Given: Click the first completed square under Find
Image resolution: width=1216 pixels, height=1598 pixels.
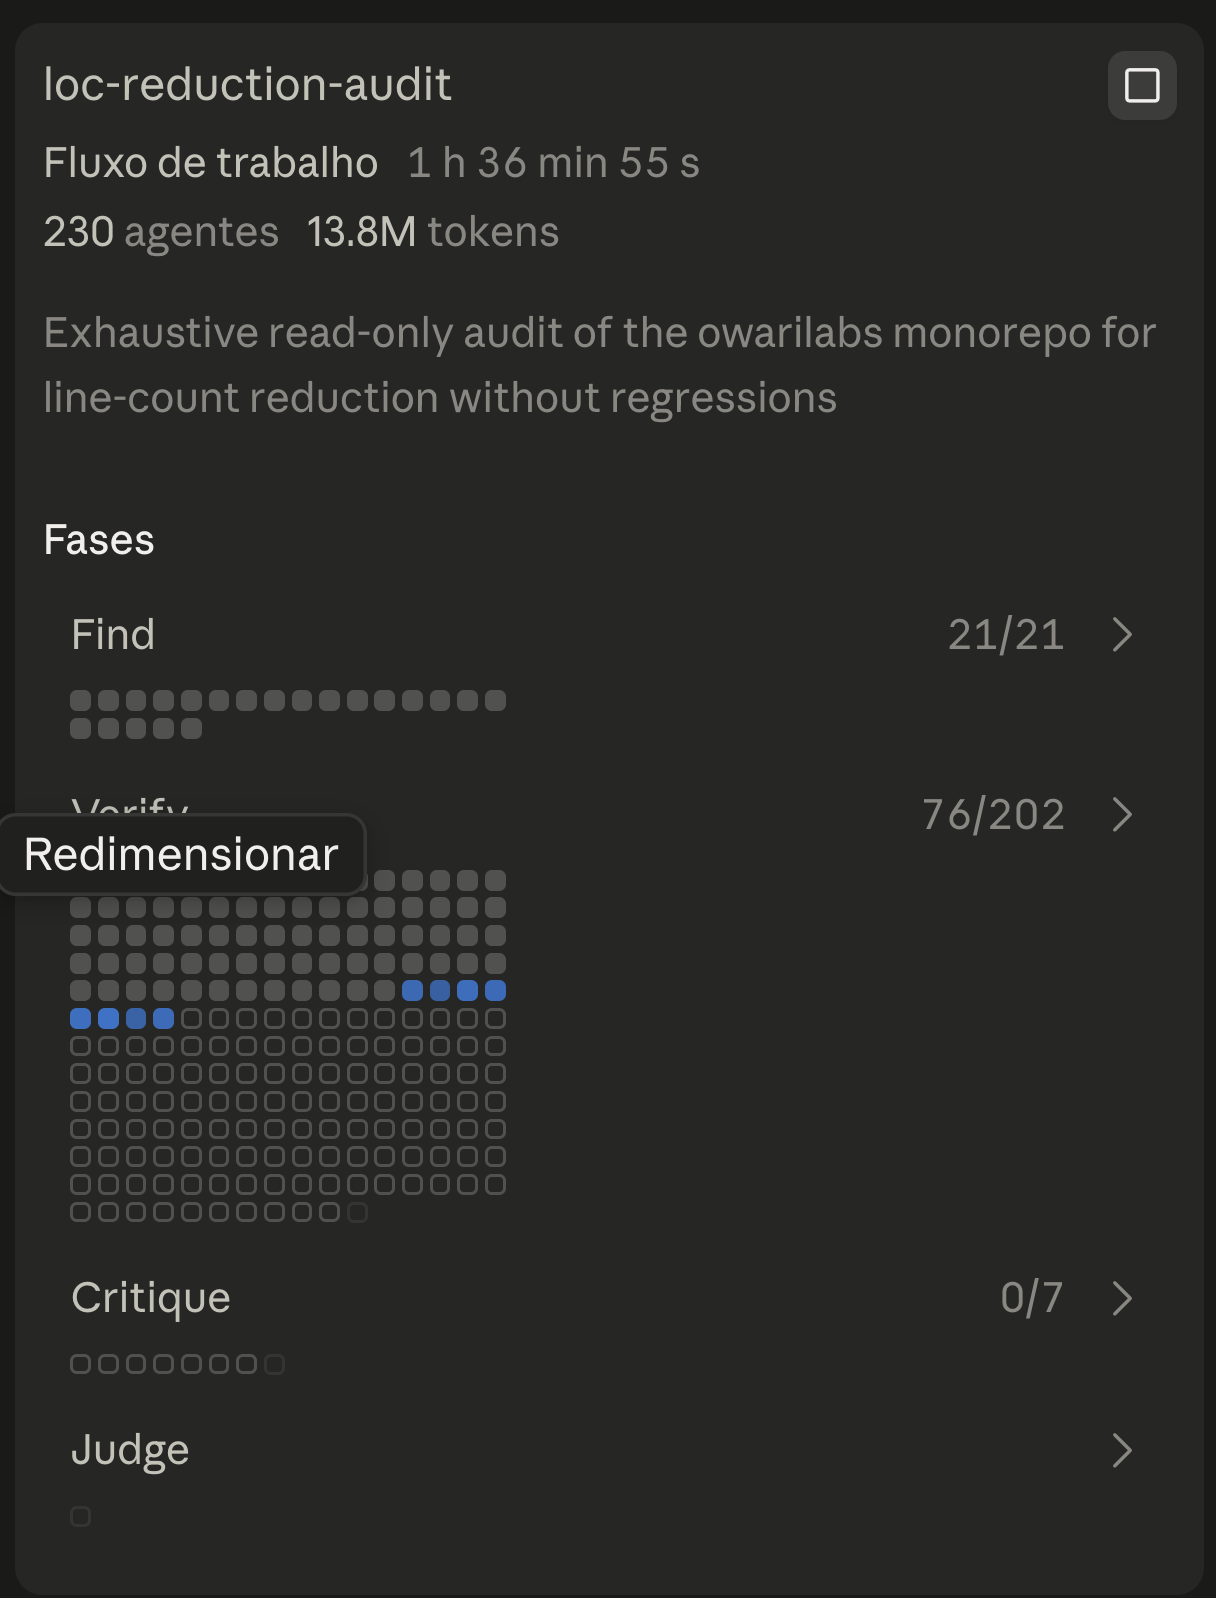Looking at the screenshot, I should coord(81,701).
